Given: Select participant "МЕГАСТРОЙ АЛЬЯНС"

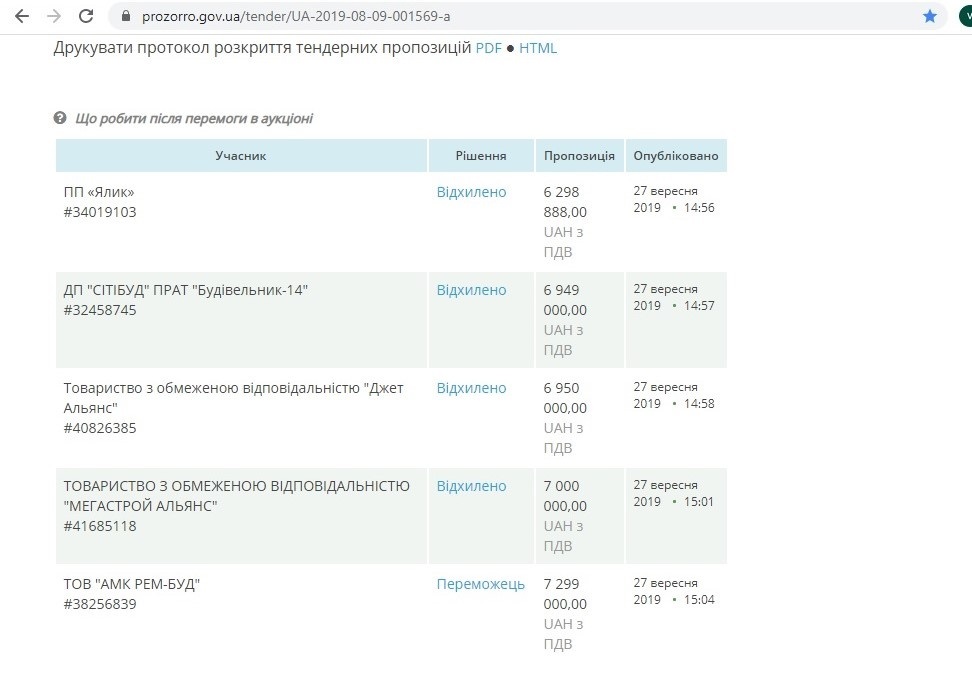Looking at the screenshot, I should tap(236, 496).
